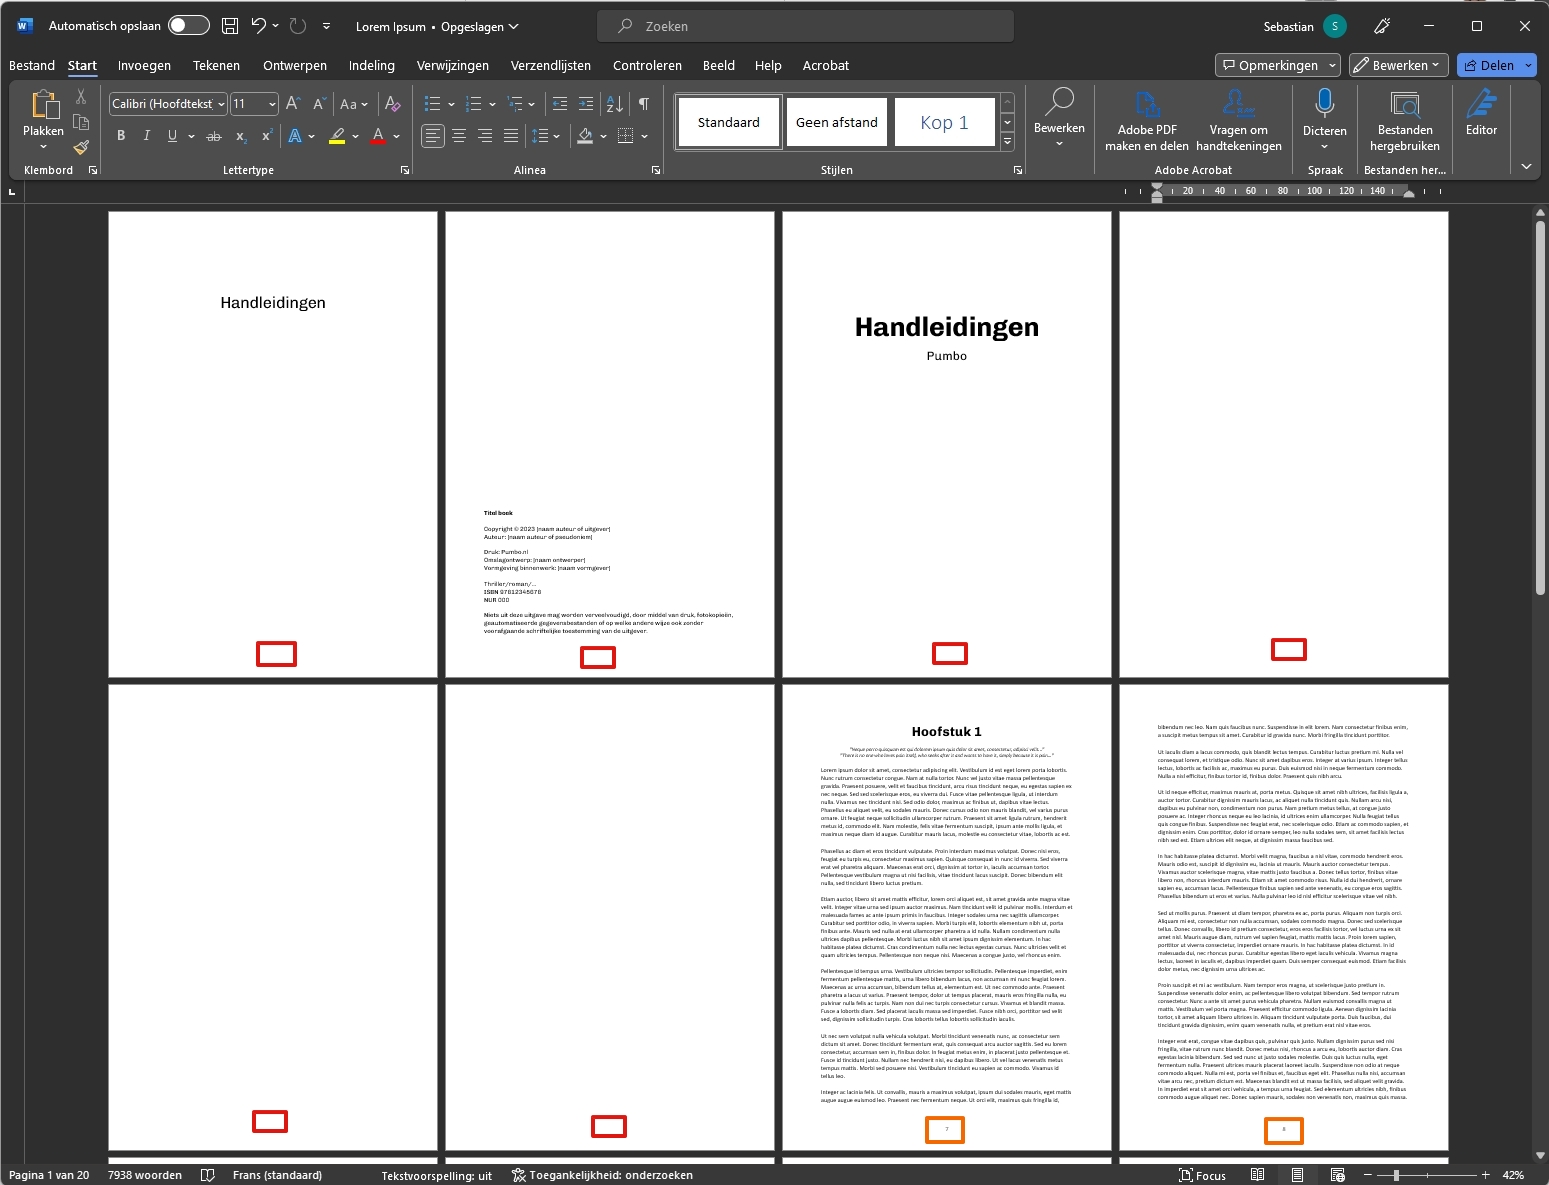Click the Zoeken search box

coord(806,26)
